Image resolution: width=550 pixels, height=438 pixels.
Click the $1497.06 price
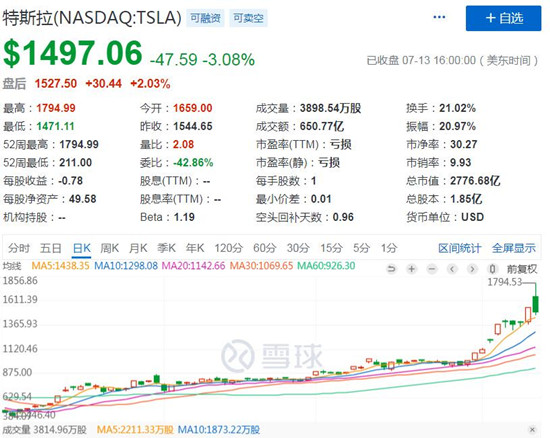(x=73, y=53)
